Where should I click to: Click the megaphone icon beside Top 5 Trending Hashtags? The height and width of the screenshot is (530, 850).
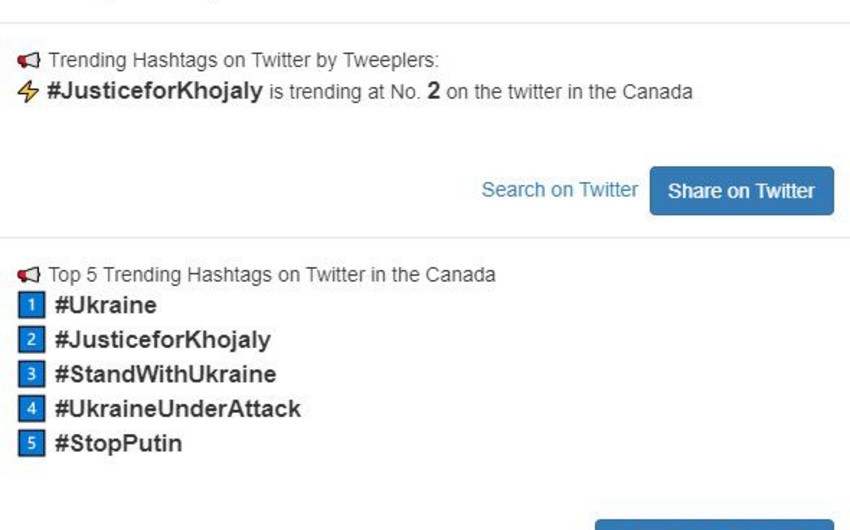click(x=29, y=274)
